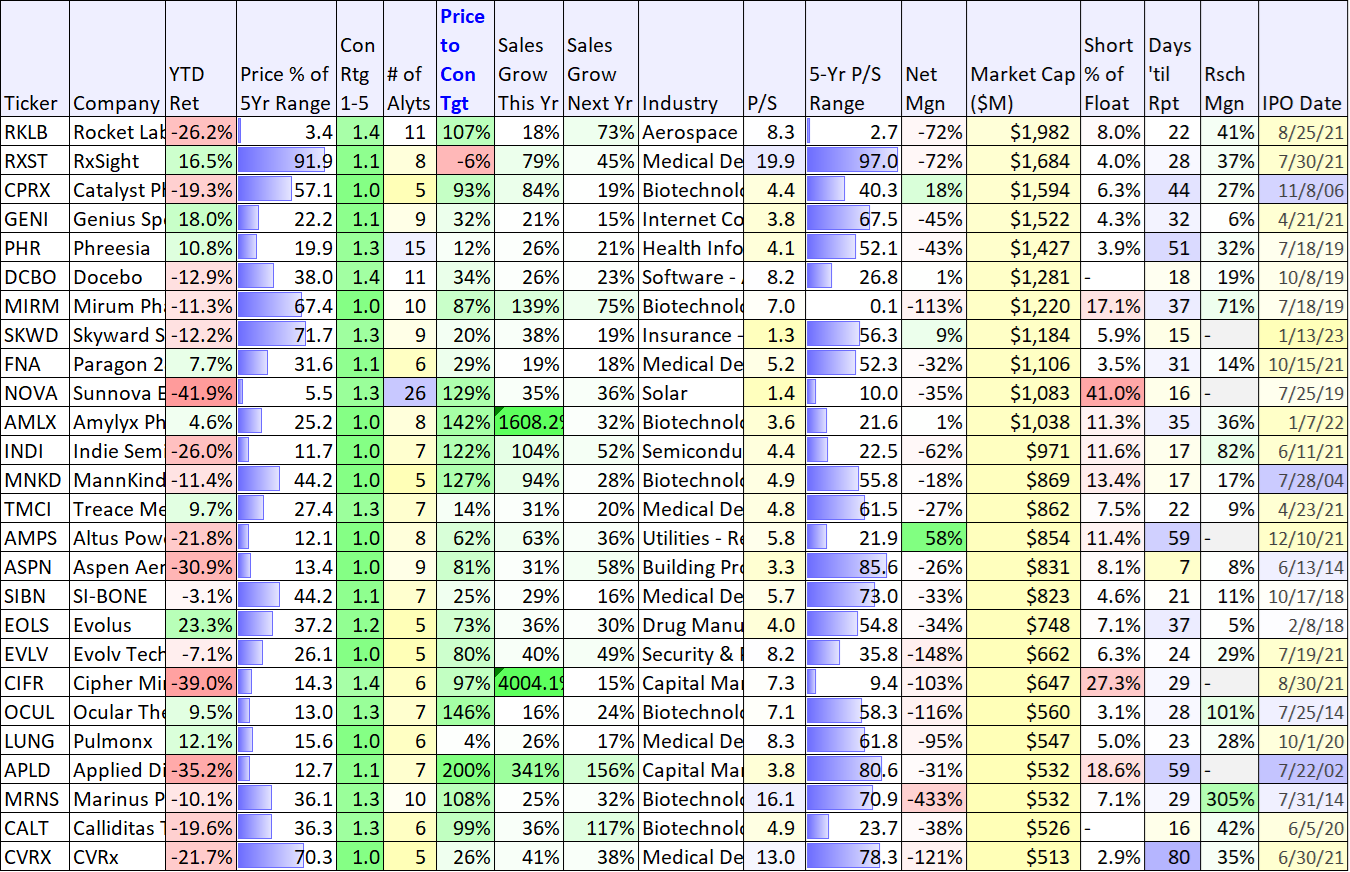Click the Phreesia company cell
The height and width of the screenshot is (872, 1350).
coord(117,248)
